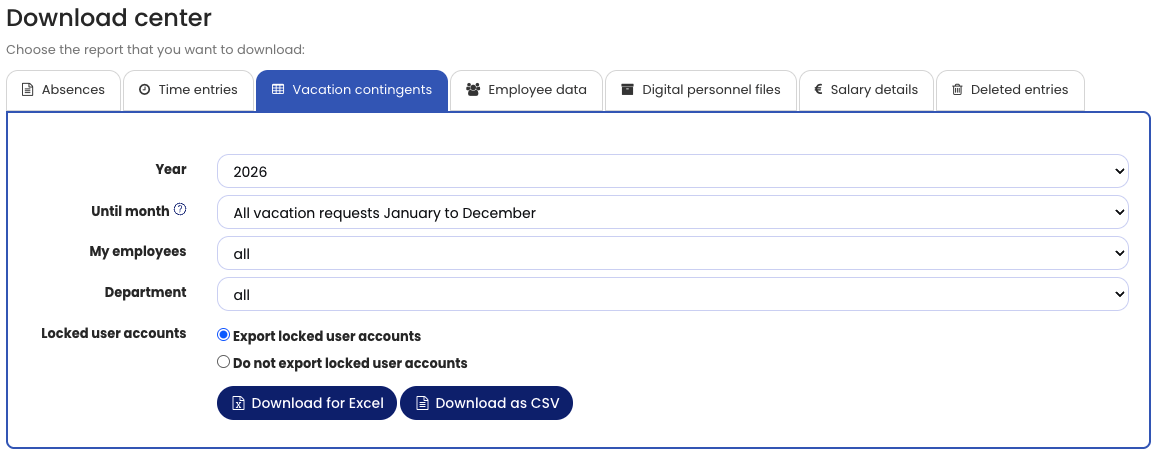Click the clock icon on Time entries tab
This screenshot has height=454, width=1157.
pyautogui.click(x=144, y=90)
